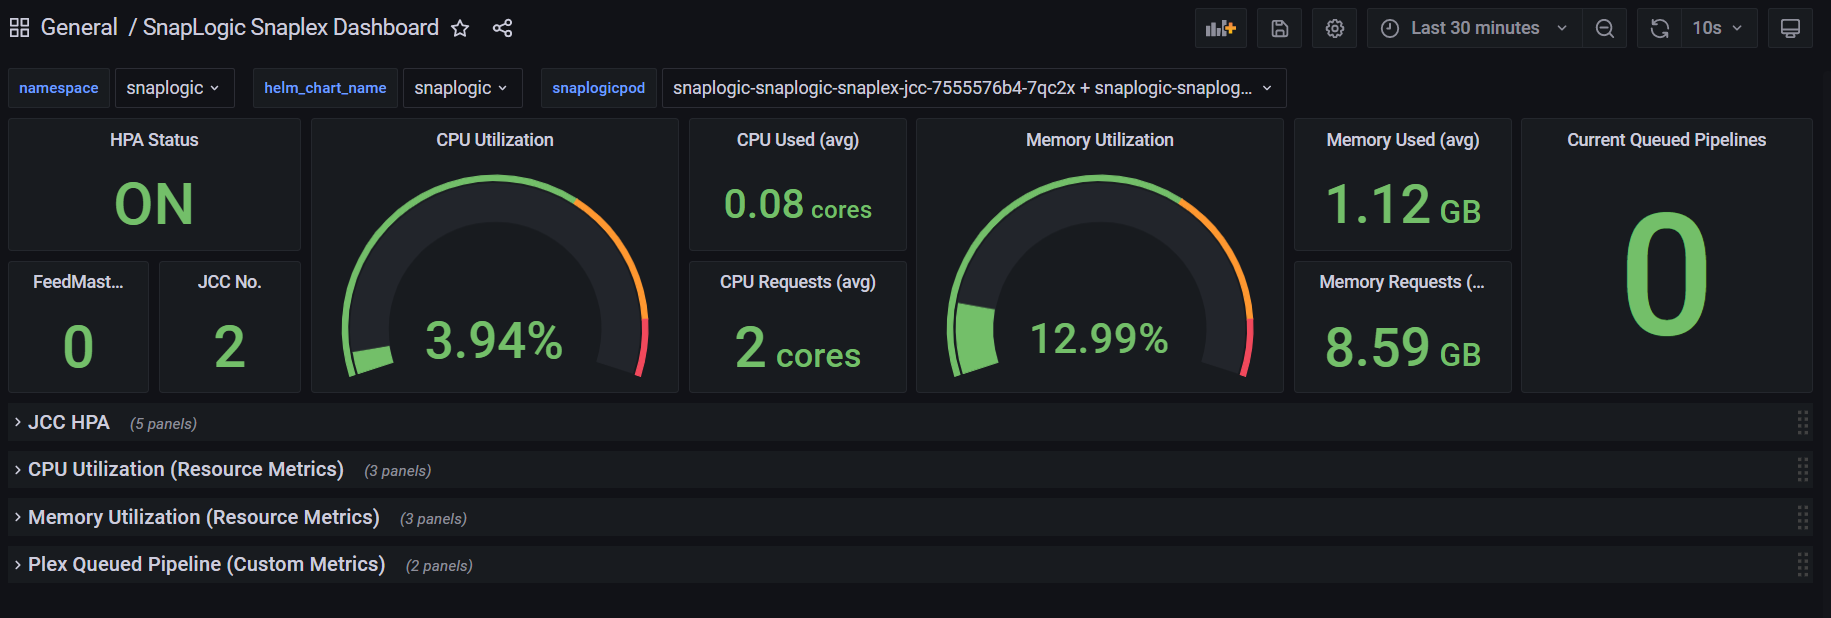Click Current Queued Pipelines panel title
Viewport: 1831px width, 618px height.
(1667, 140)
